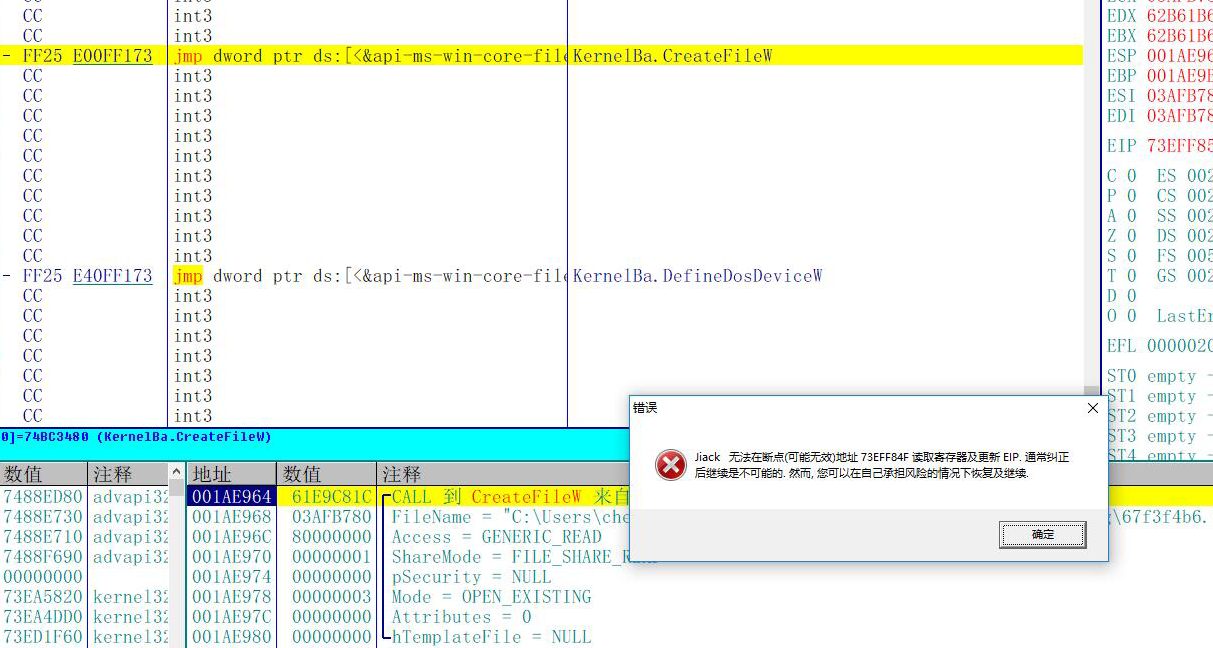Click the Attributes = 0 stack entry
This screenshot has width=1213, height=648.
click(461, 617)
